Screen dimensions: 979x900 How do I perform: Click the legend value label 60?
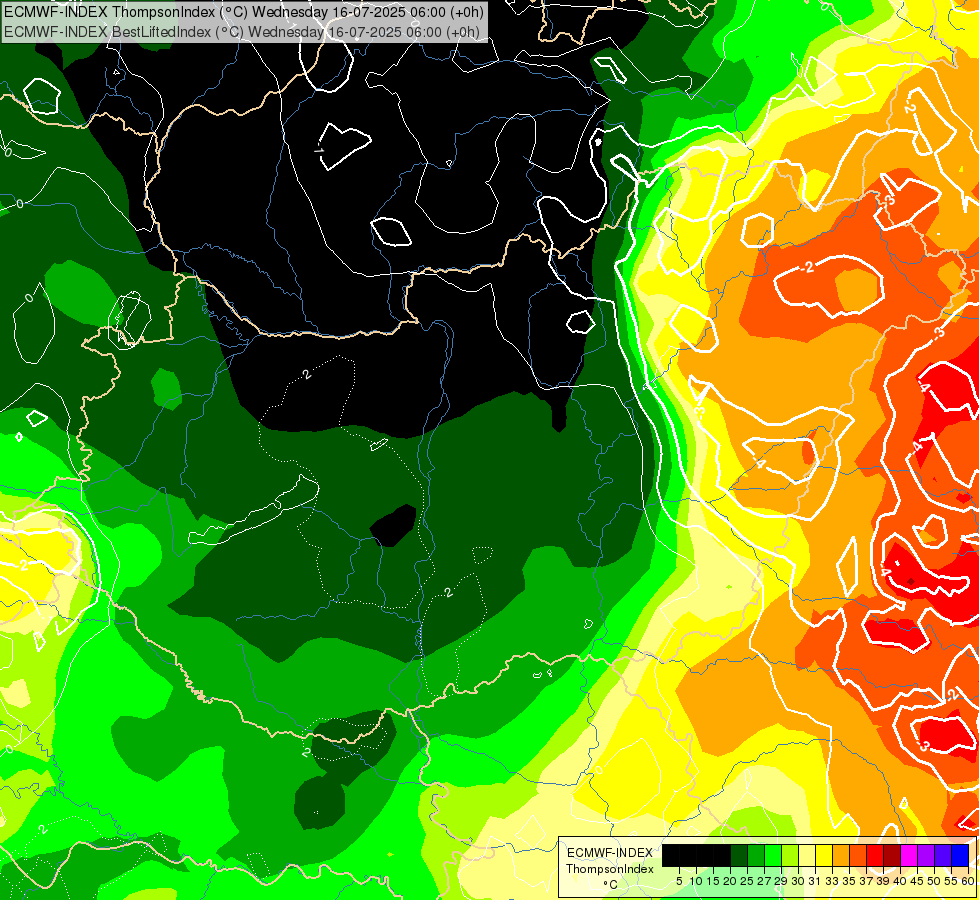(967, 881)
